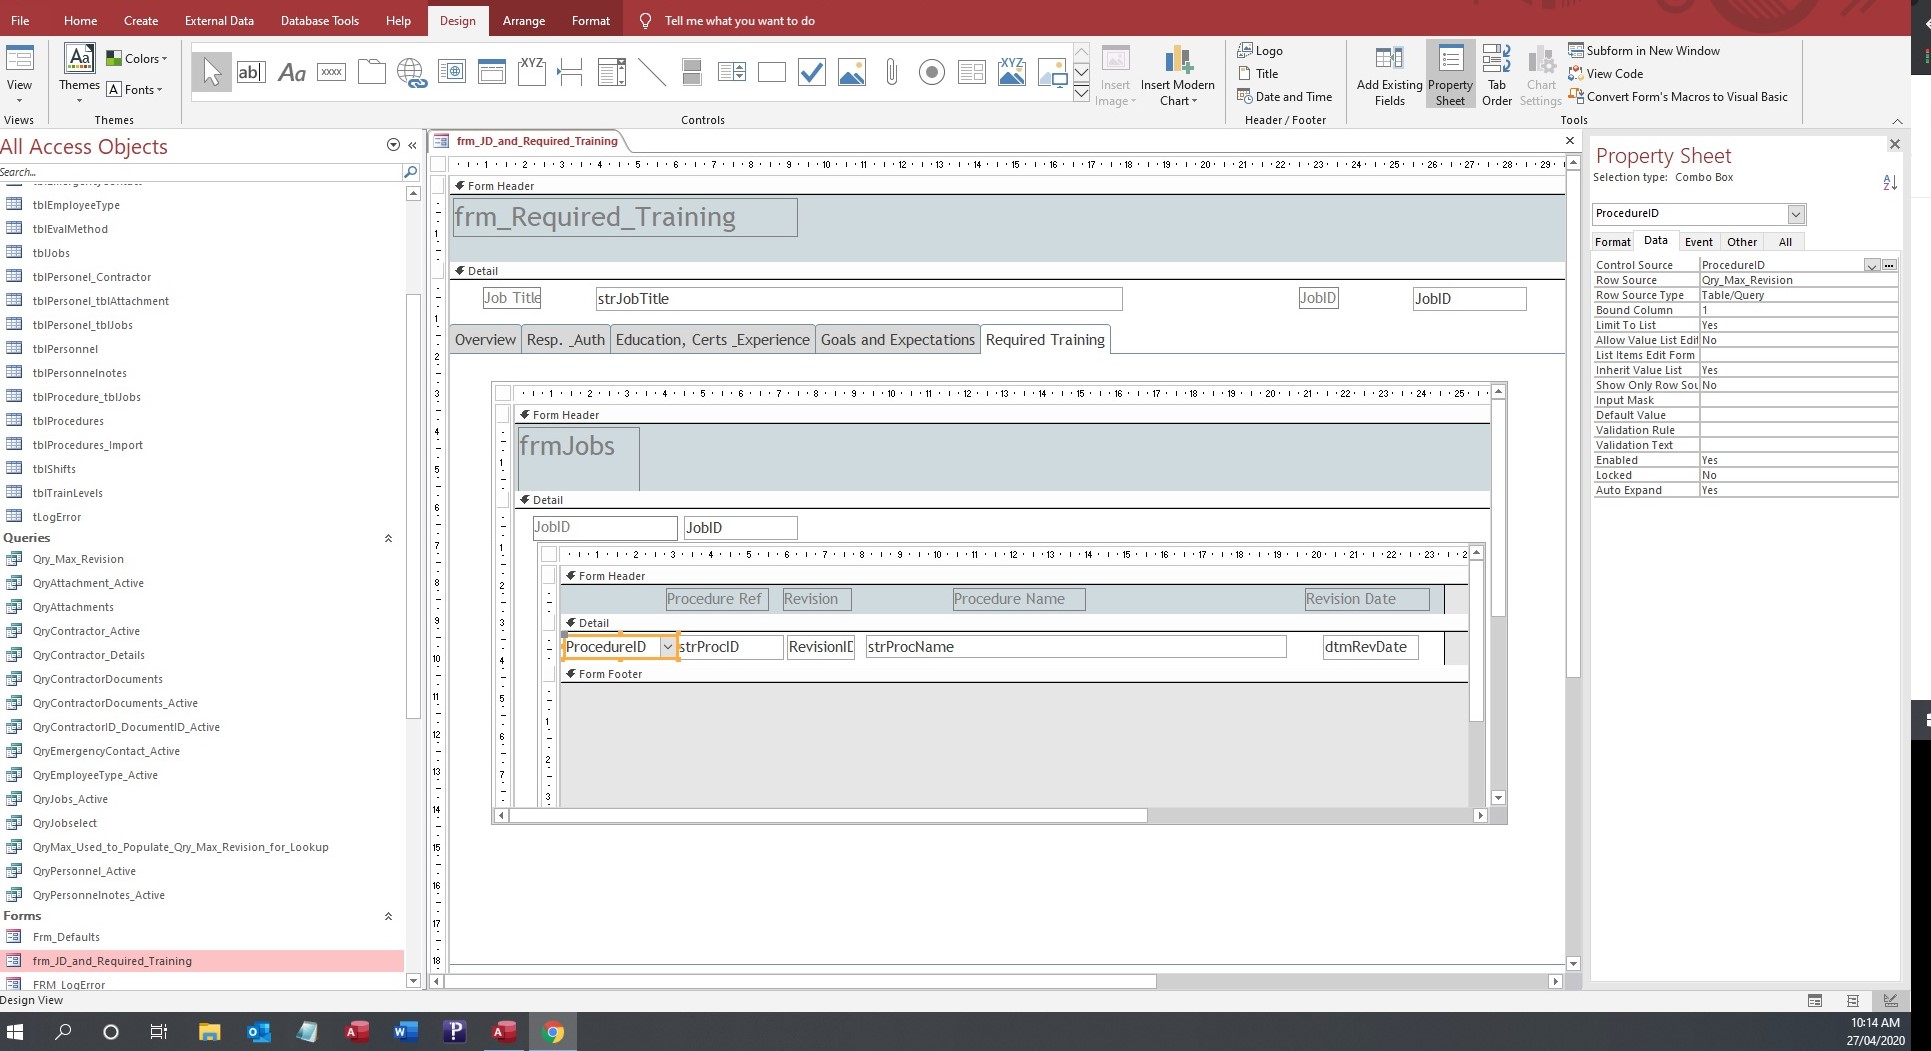The height and width of the screenshot is (1051, 1931).
Task: Select the Option Button control tool
Action: pyautogui.click(x=931, y=72)
